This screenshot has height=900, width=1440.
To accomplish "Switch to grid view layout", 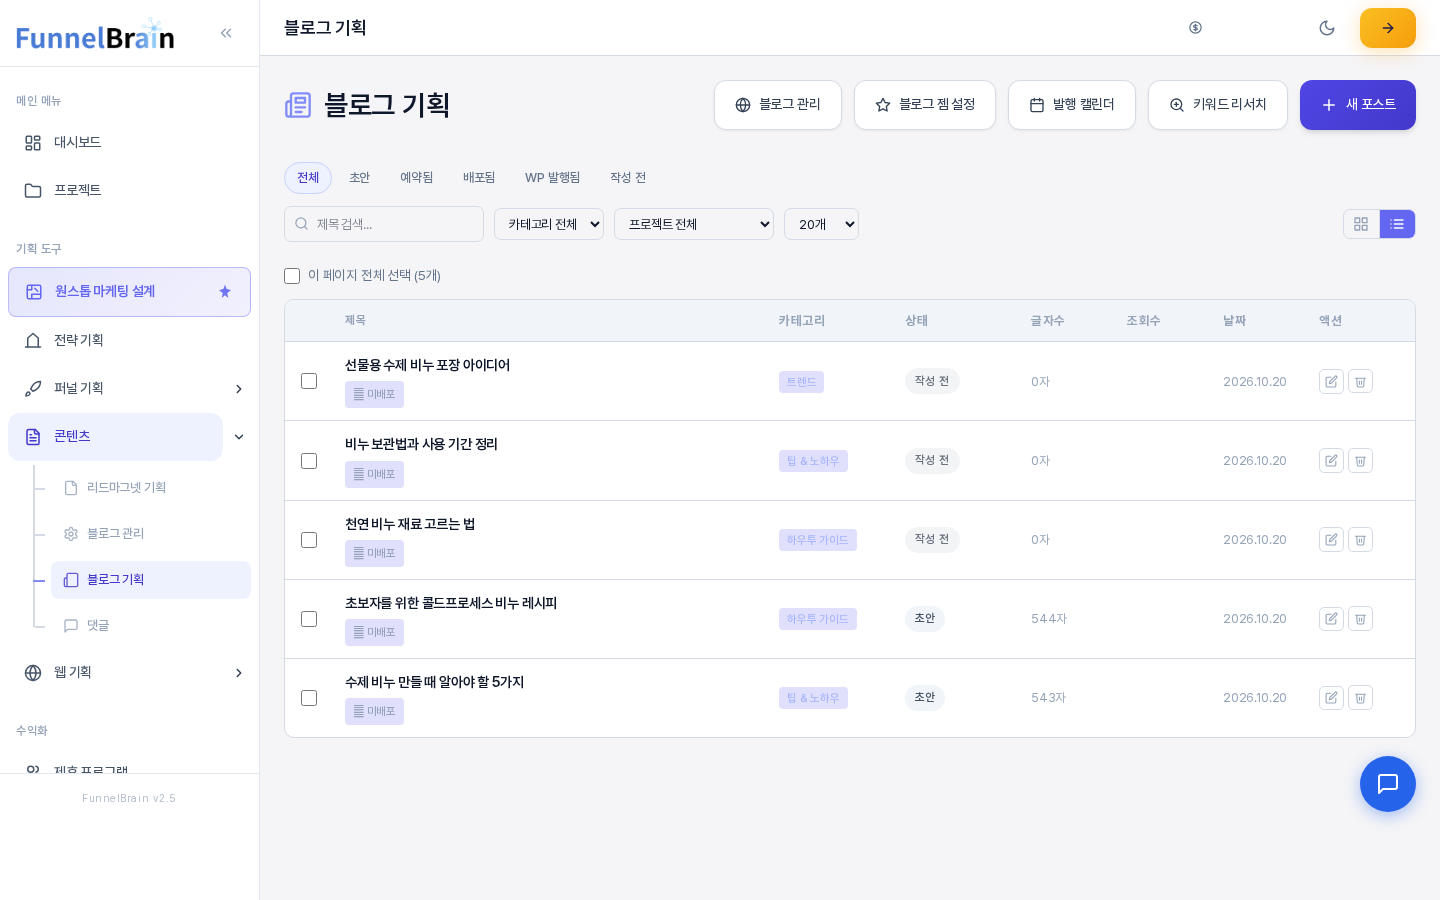I will (1361, 224).
